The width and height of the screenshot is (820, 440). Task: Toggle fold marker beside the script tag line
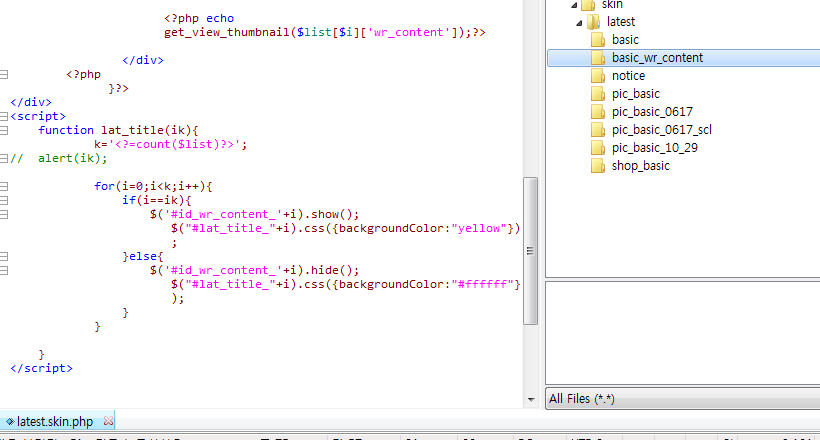pyautogui.click(x=5, y=116)
